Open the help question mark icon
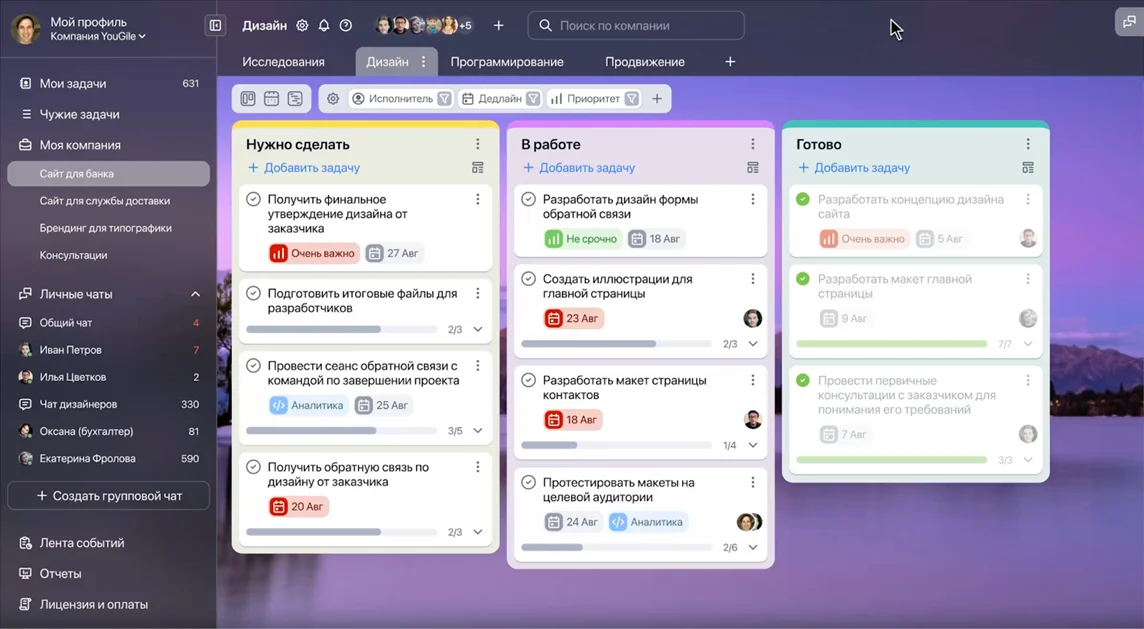The height and width of the screenshot is (629, 1144). (x=346, y=26)
